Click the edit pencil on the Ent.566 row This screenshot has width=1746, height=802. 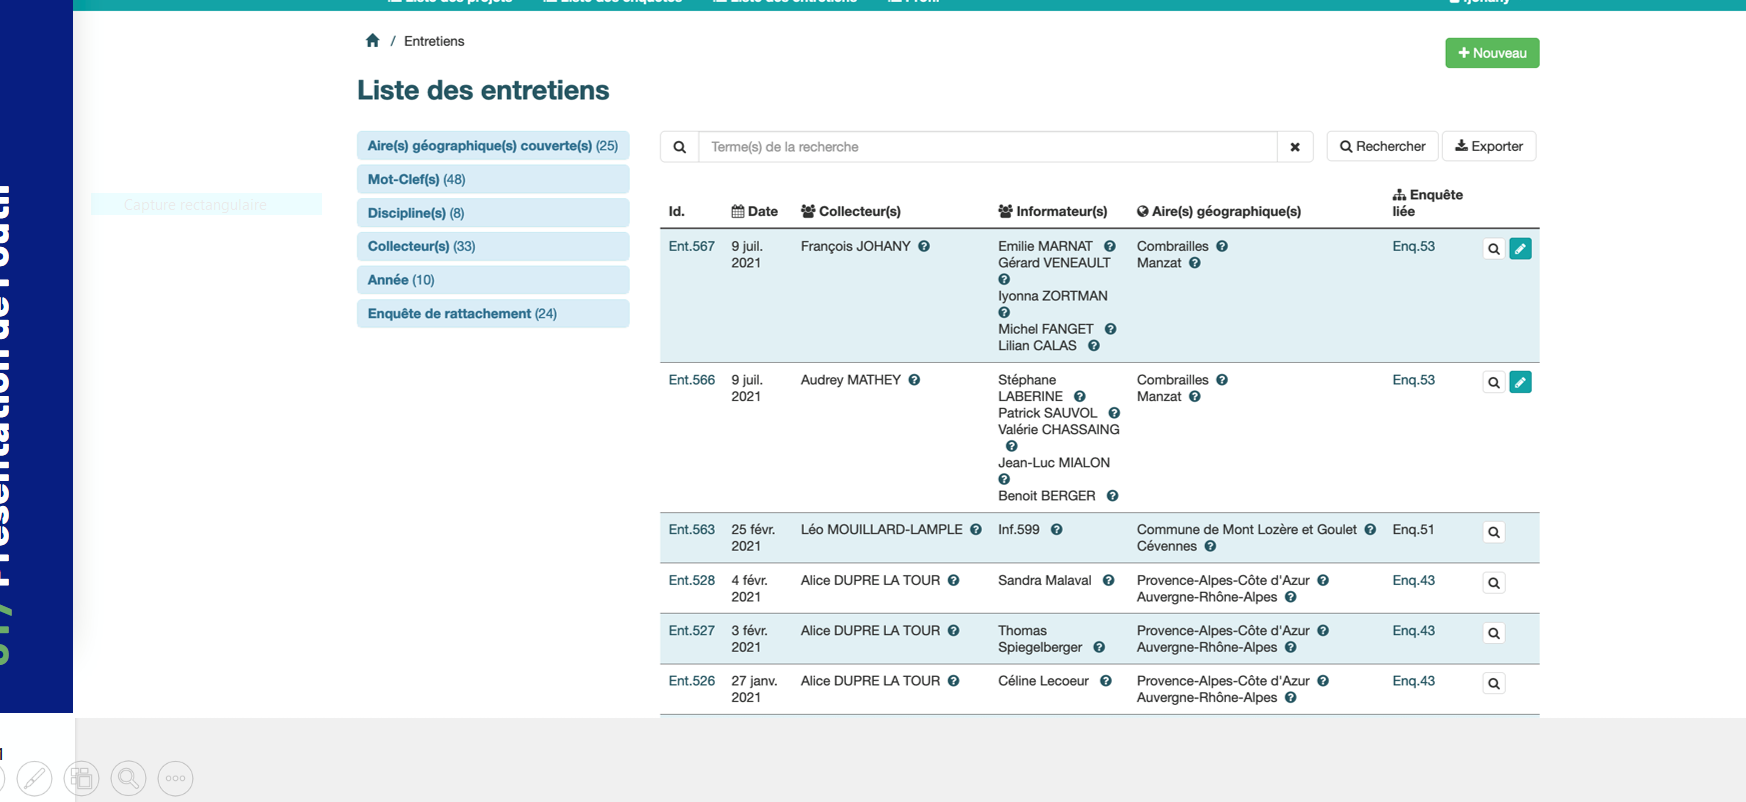click(x=1520, y=382)
